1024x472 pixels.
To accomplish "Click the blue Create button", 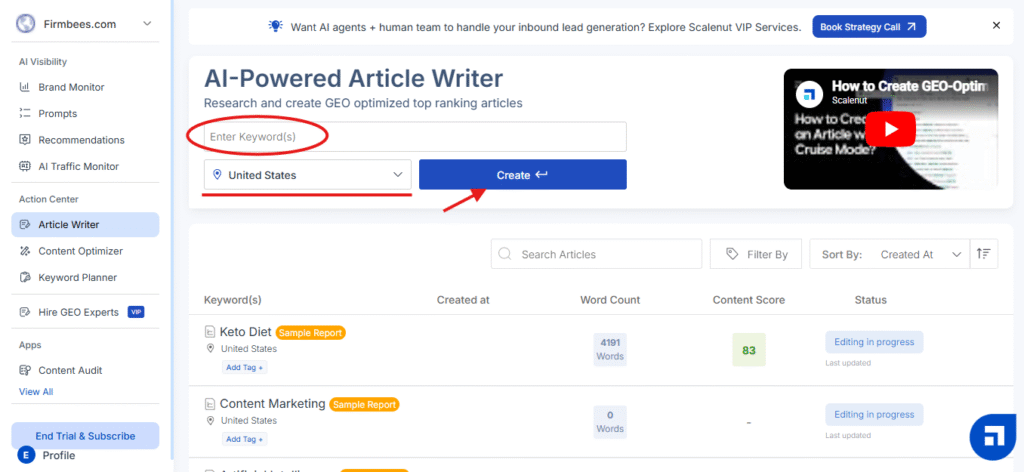I will tap(522, 175).
